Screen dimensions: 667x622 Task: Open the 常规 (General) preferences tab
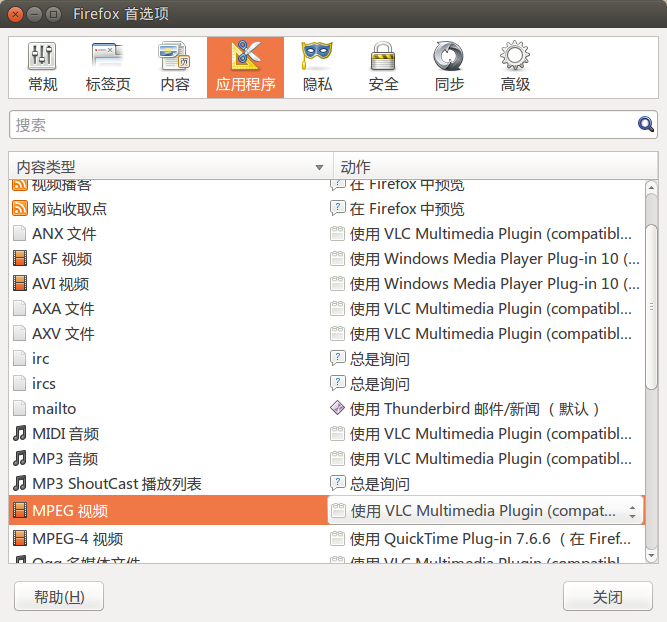click(x=43, y=67)
